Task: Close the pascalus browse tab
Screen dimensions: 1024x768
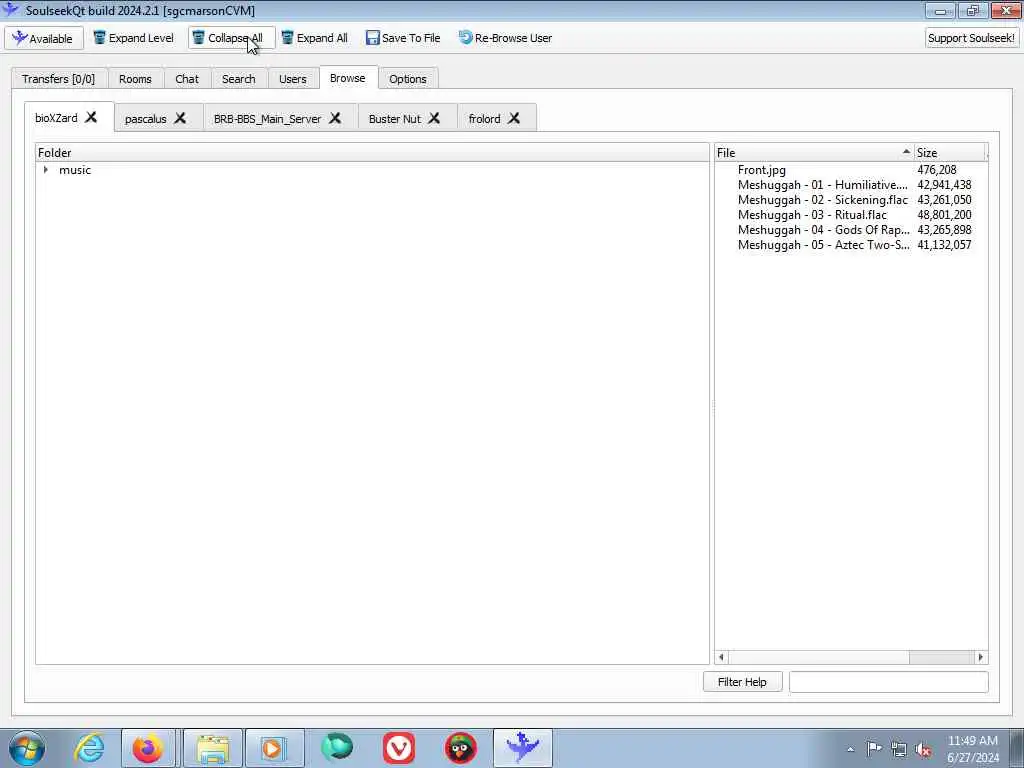Action: click(180, 118)
